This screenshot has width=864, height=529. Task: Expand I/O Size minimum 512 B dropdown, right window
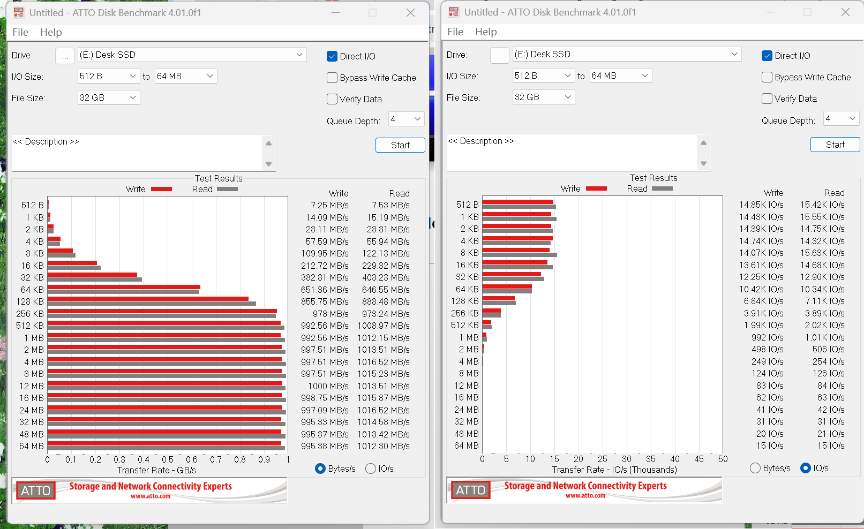pos(543,75)
